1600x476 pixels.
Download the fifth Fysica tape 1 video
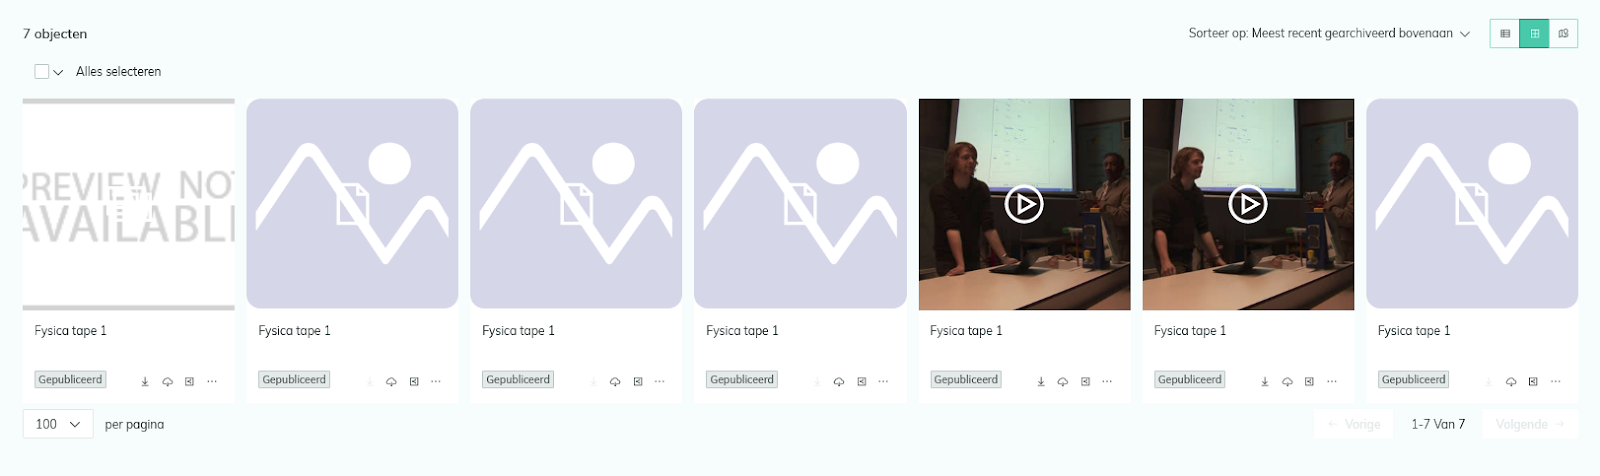click(x=1041, y=381)
